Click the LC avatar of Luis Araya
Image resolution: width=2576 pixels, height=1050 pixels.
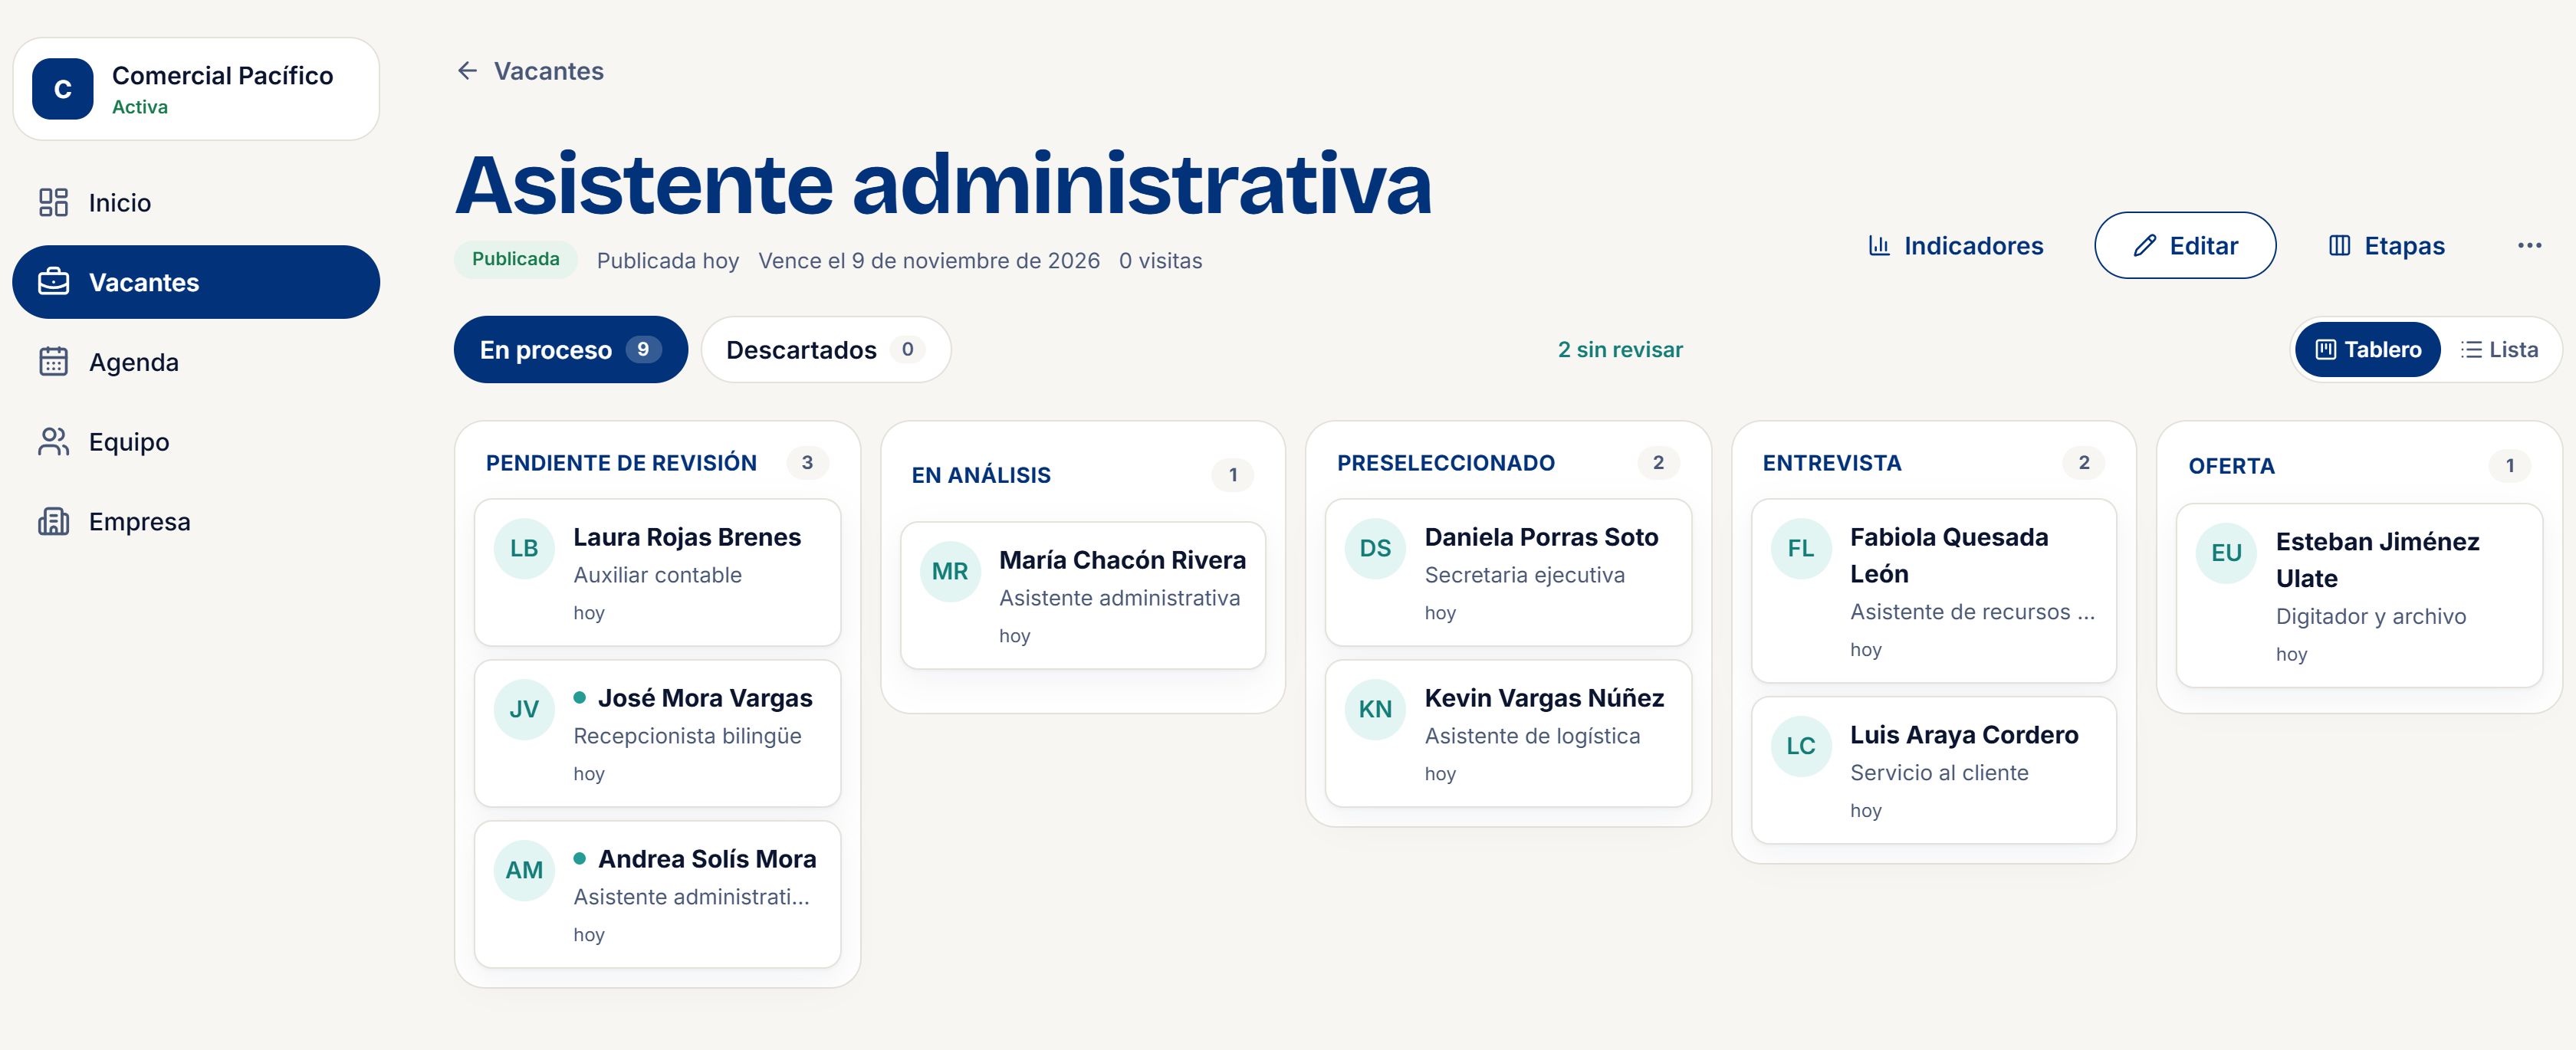[x=1801, y=746]
